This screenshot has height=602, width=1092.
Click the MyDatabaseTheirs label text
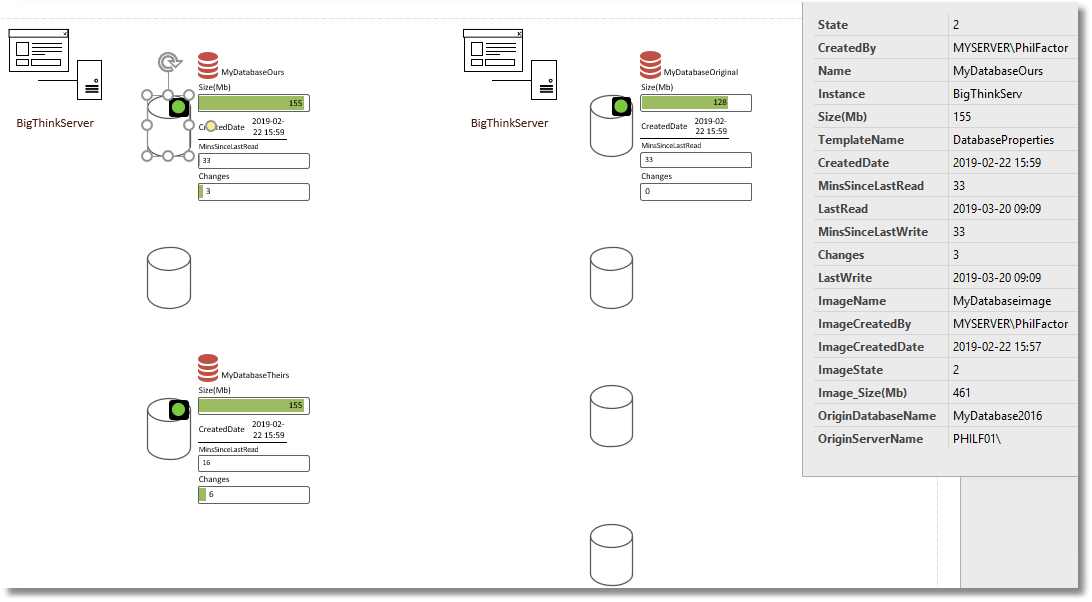click(255, 375)
